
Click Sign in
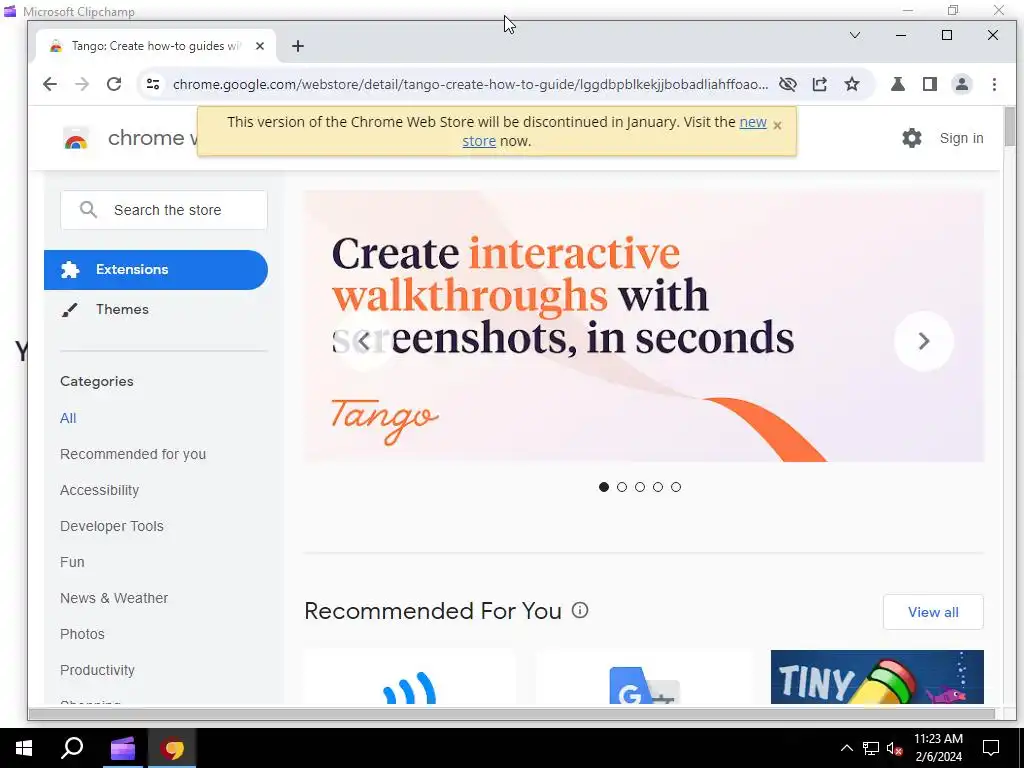[961, 138]
